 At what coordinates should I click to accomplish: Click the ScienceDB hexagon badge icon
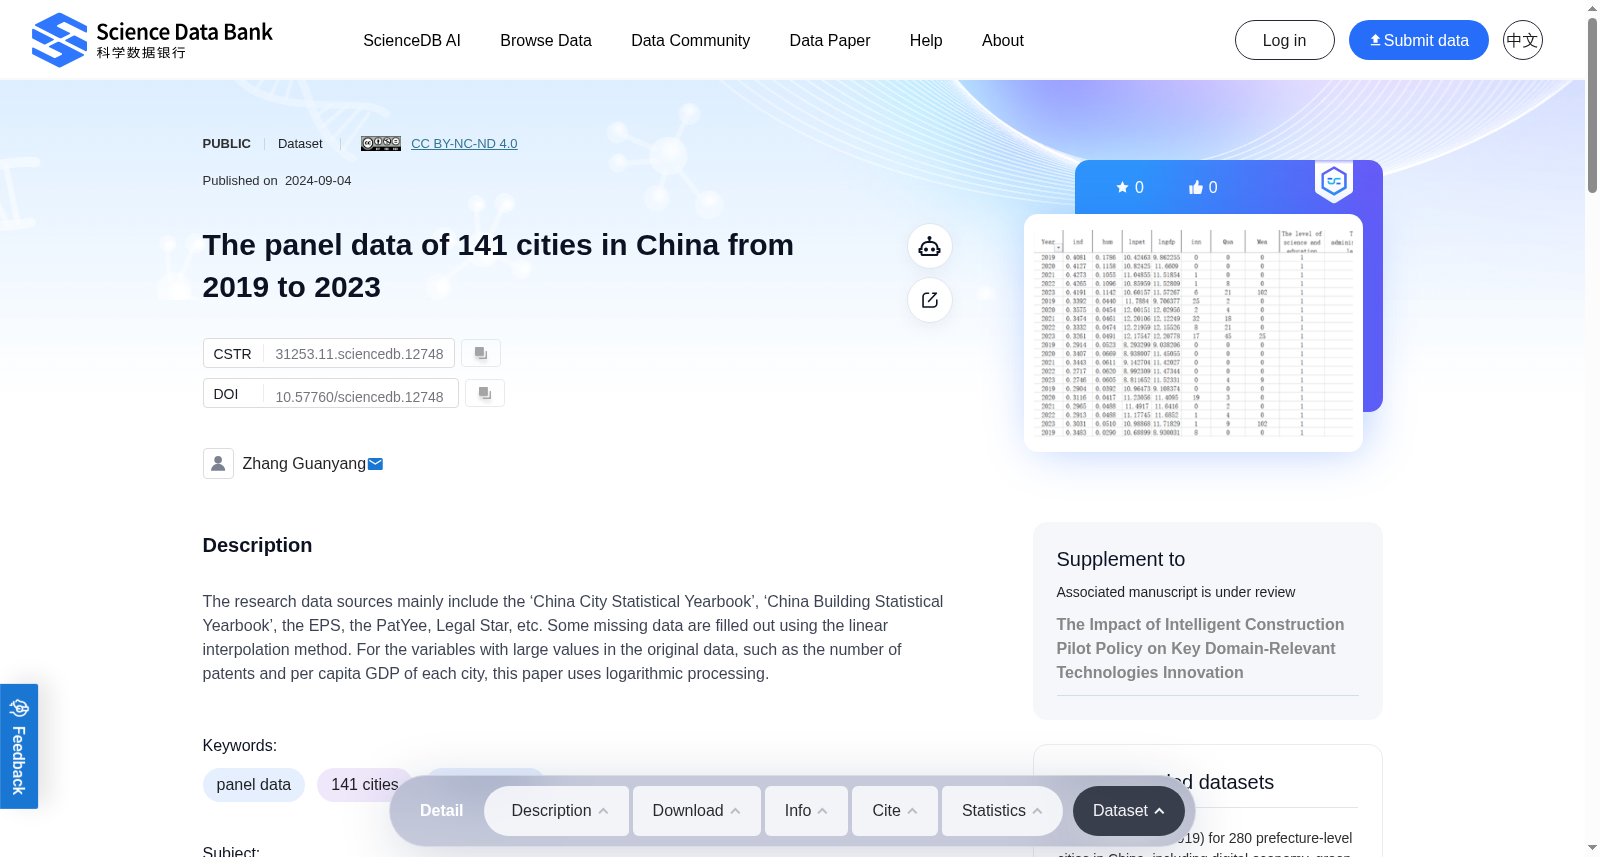click(1334, 182)
